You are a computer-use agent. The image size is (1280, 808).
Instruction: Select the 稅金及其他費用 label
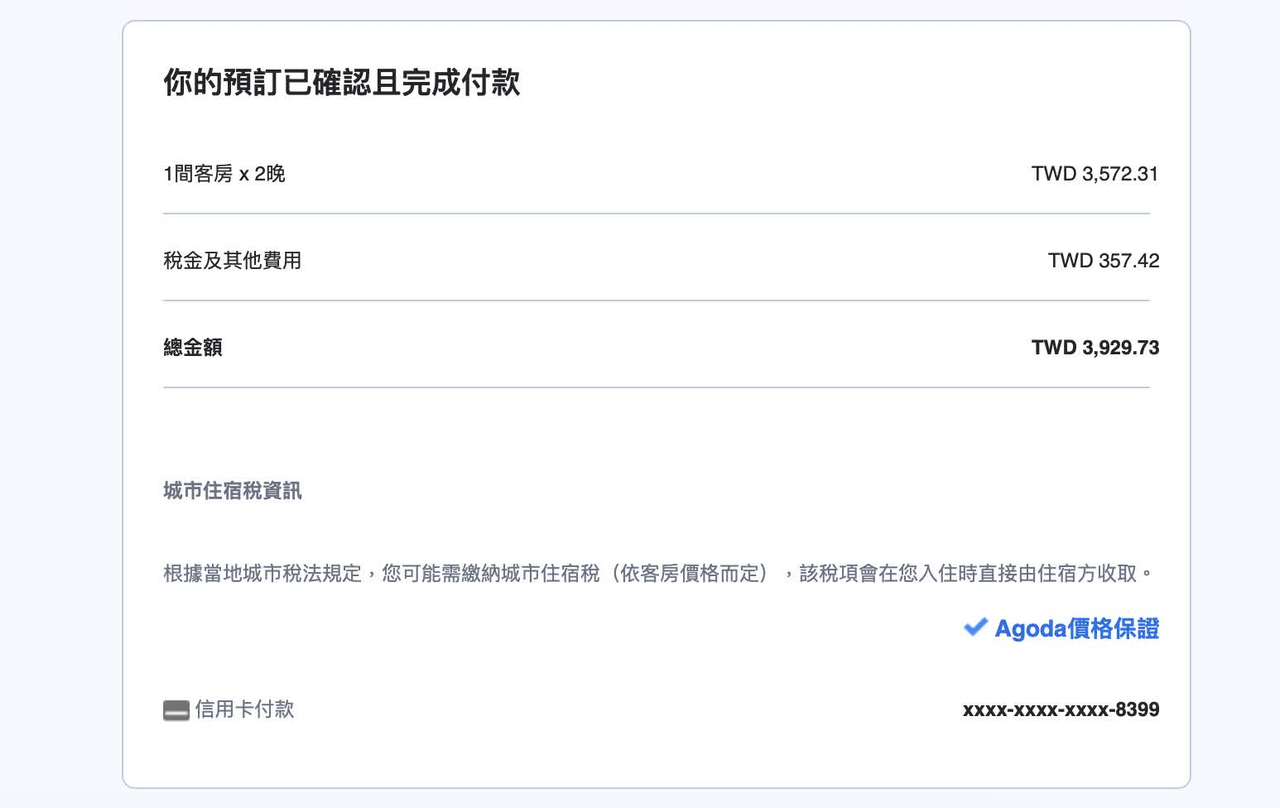[x=232, y=261]
